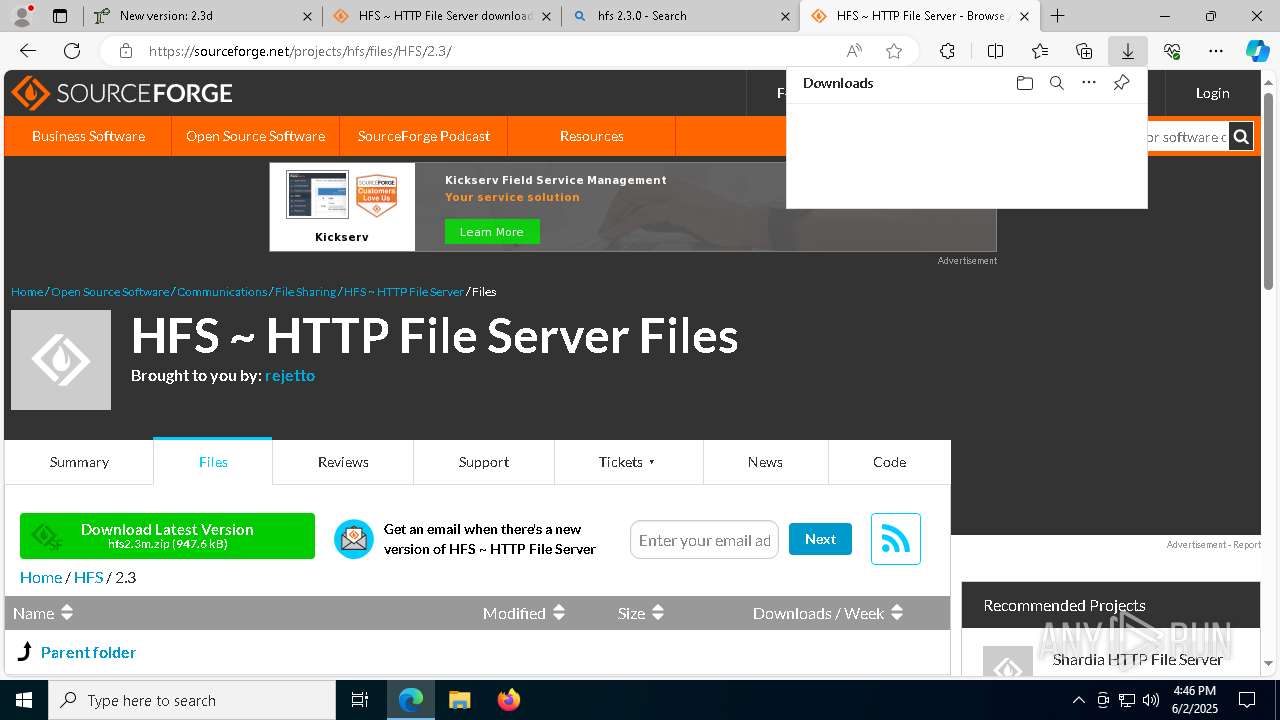Open File Explorer from taskbar
The height and width of the screenshot is (720, 1280).
459,700
